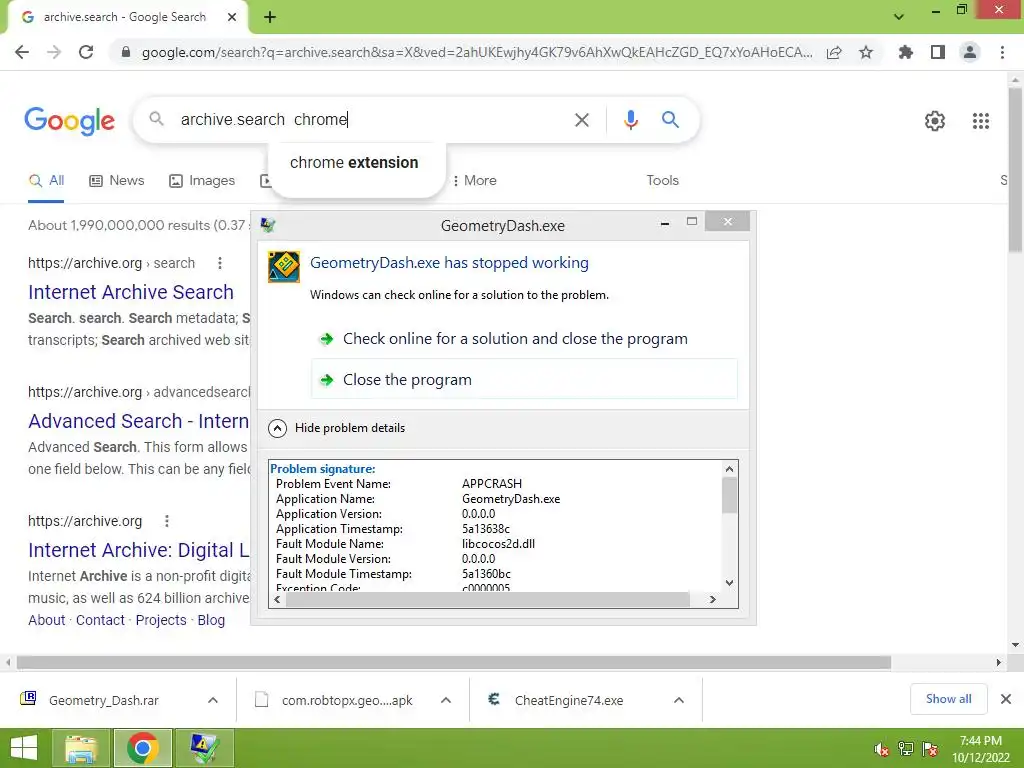Click the Geometry Dash icon in the crash dialog
1024x768 pixels.
click(284, 266)
